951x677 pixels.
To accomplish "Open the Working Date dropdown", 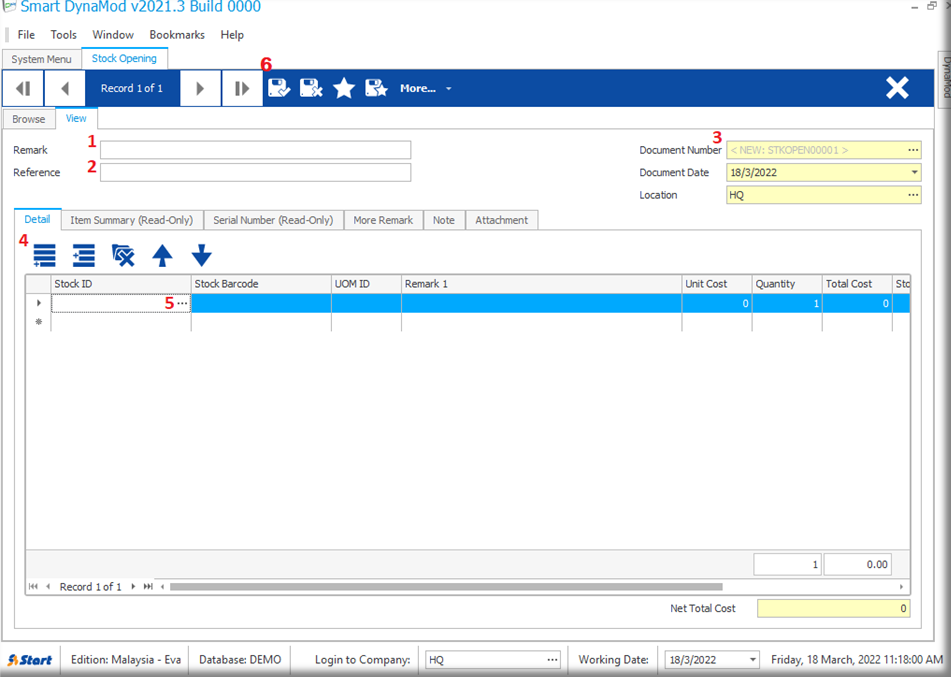I will pyautogui.click(x=751, y=660).
